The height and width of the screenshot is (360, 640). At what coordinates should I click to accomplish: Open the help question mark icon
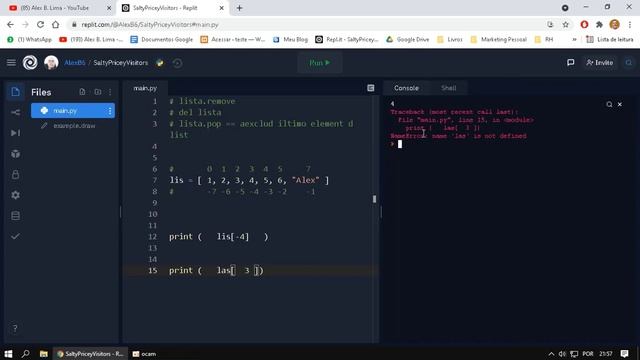coord(15,328)
